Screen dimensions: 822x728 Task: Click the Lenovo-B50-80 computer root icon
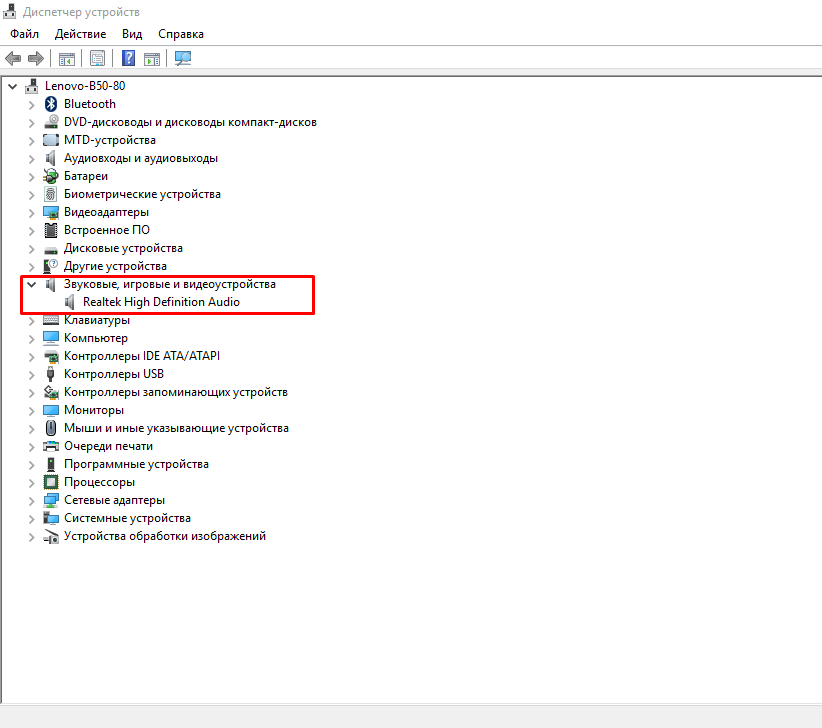[32, 85]
